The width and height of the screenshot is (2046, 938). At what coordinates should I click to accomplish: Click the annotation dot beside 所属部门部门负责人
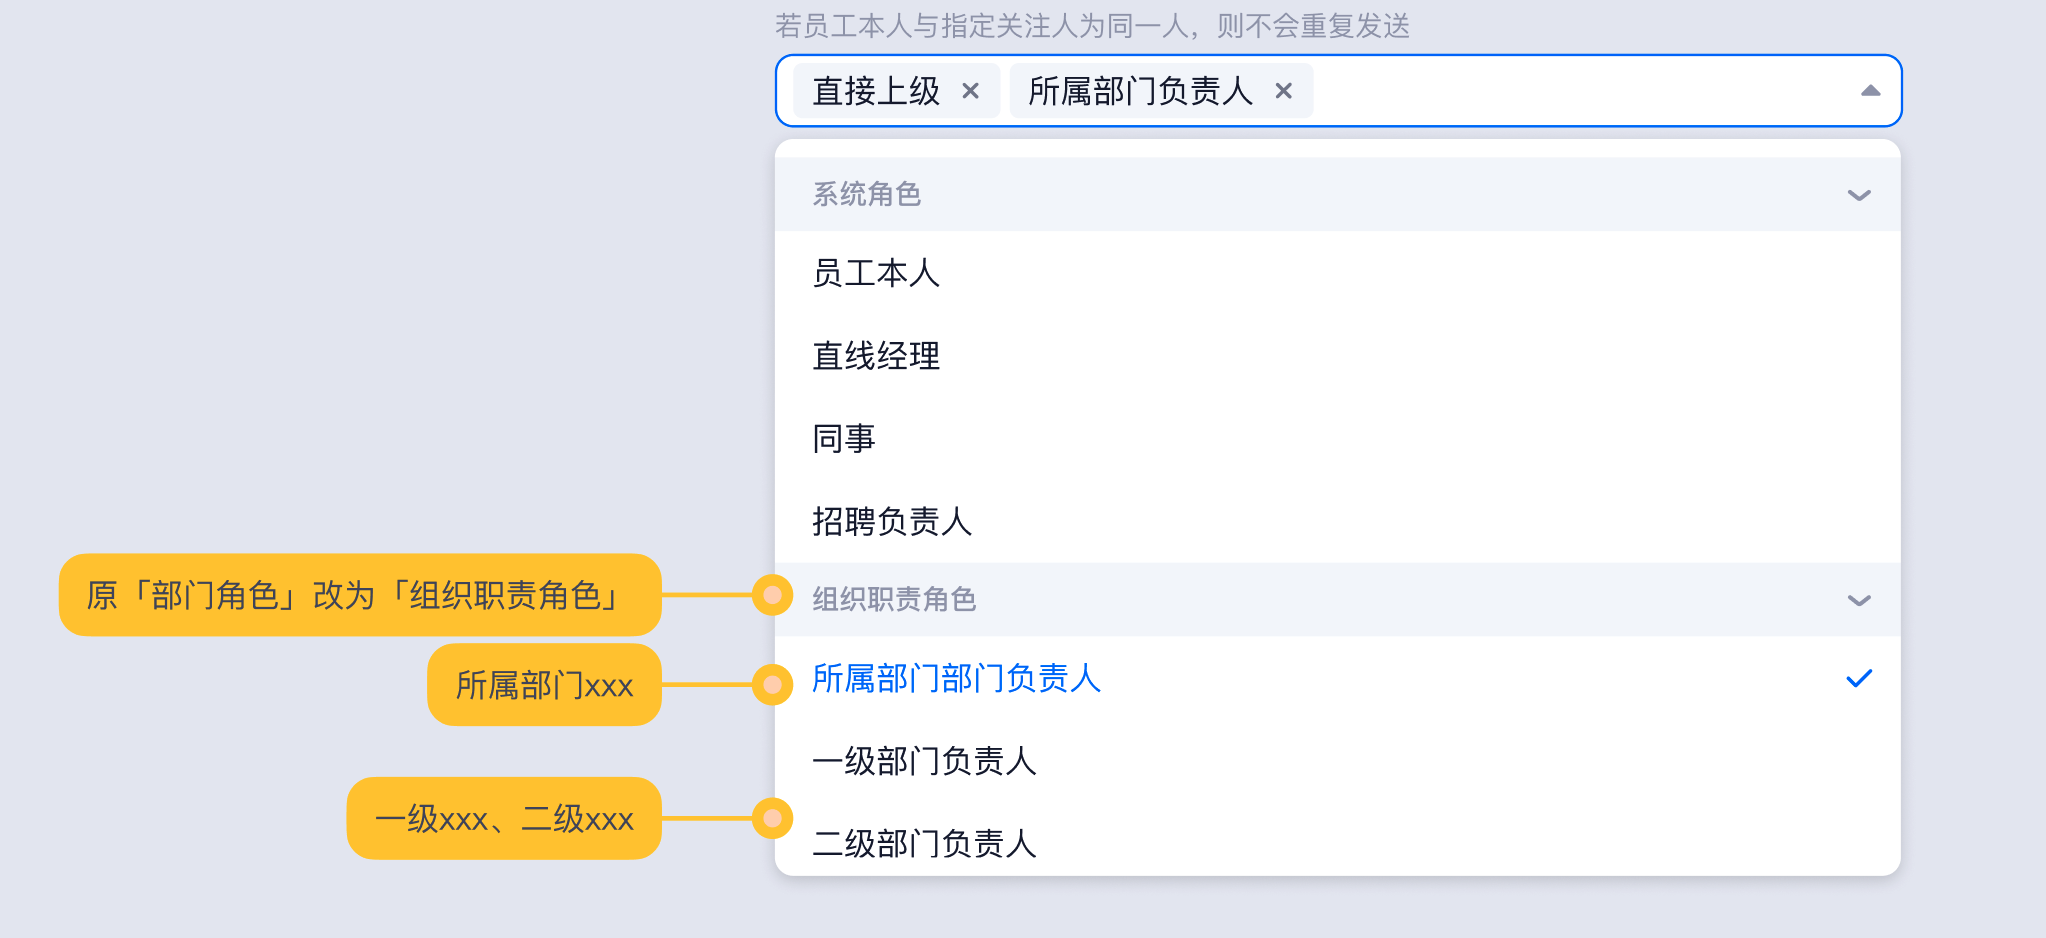coord(772,685)
